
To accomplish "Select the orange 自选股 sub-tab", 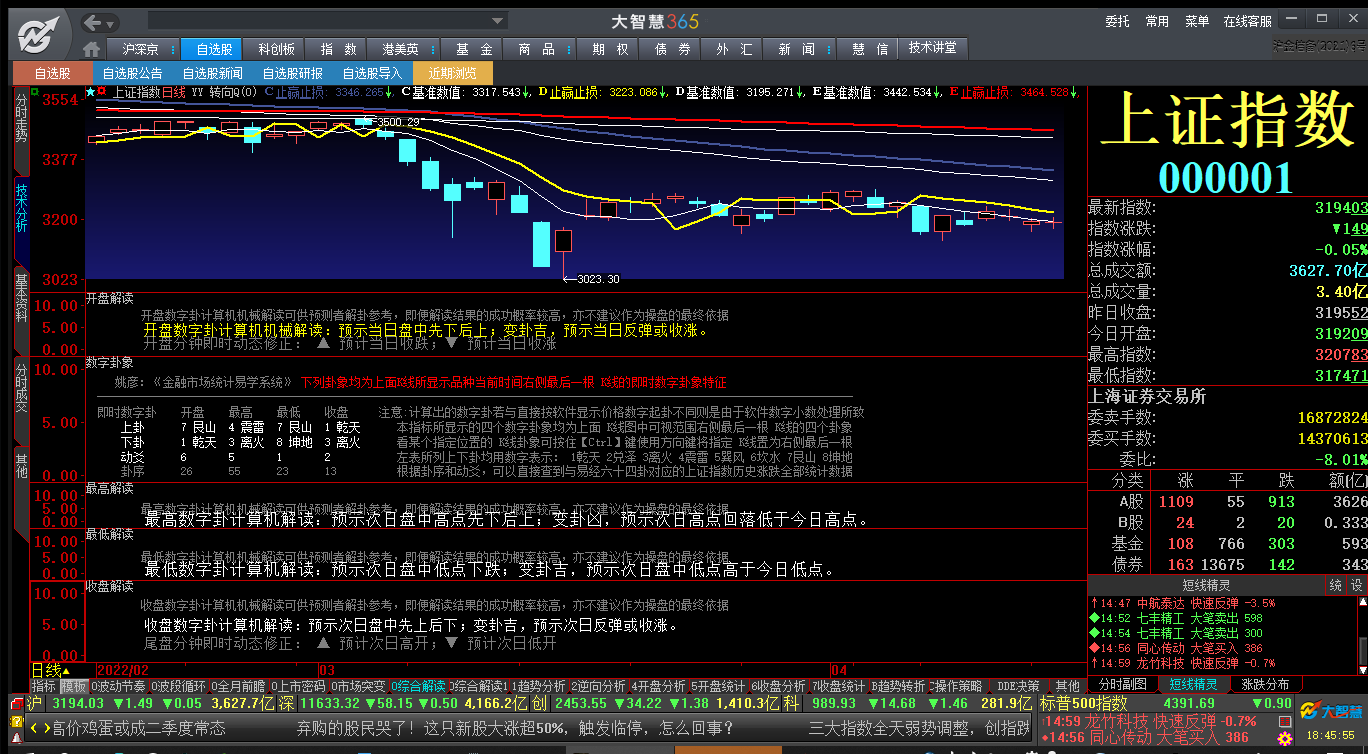I will [52, 73].
